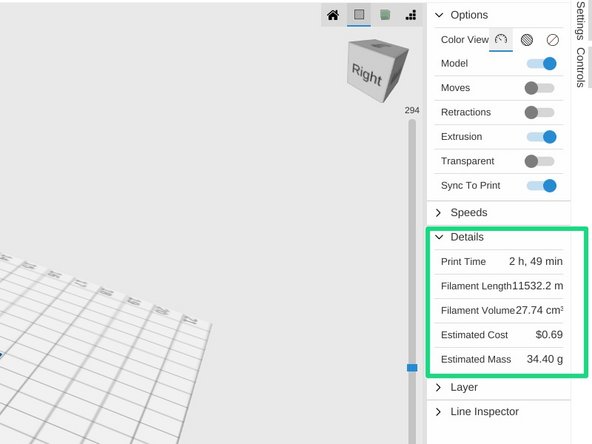Turn off the Model switch

coord(541,63)
